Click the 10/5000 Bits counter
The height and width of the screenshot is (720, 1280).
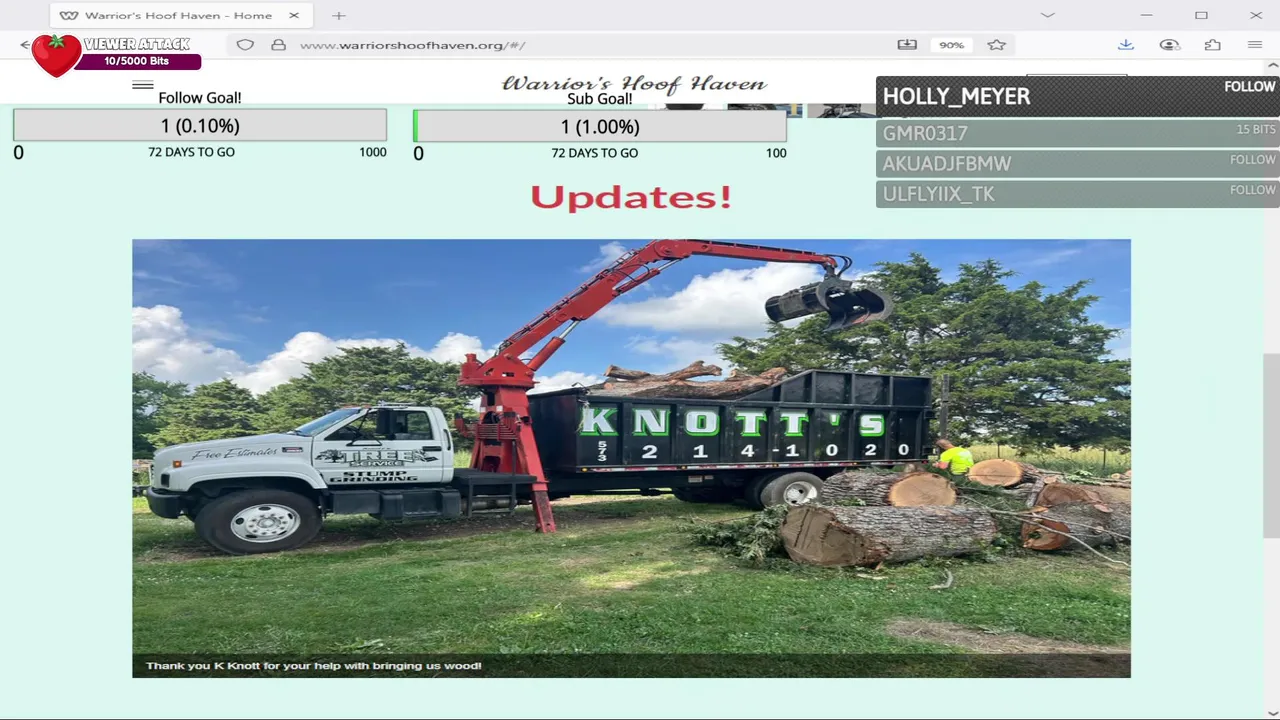137,61
